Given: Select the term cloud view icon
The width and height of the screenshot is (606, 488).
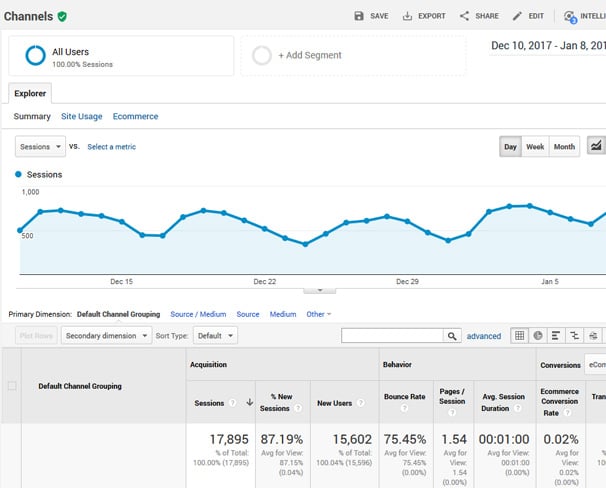Looking at the screenshot, I should click(x=593, y=335).
